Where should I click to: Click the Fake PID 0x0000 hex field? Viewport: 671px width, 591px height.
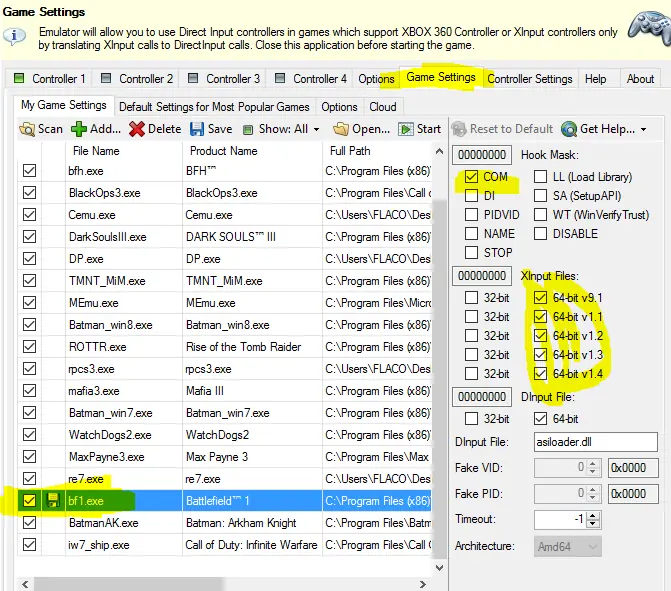[633, 493]
